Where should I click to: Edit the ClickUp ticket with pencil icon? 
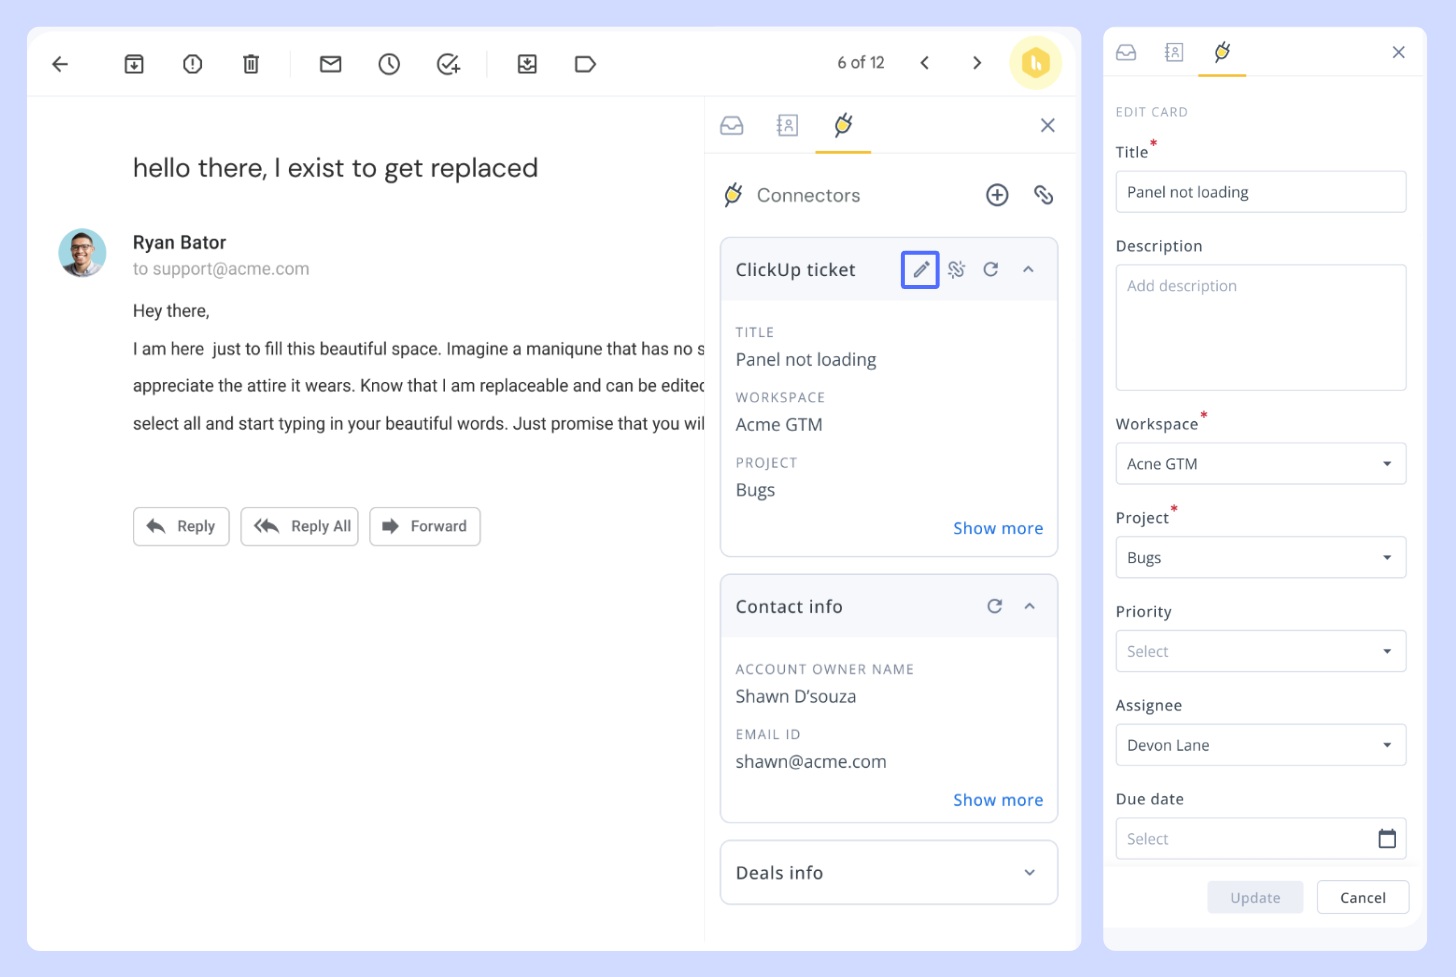pos(920,269)
